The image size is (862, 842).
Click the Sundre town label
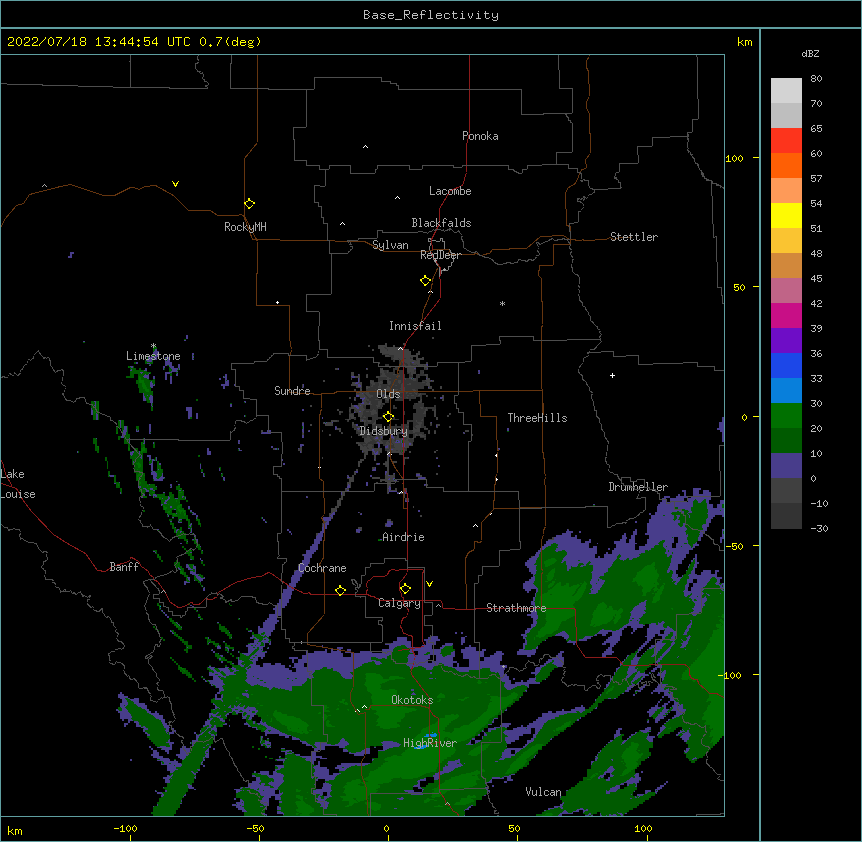click(292, 391)
